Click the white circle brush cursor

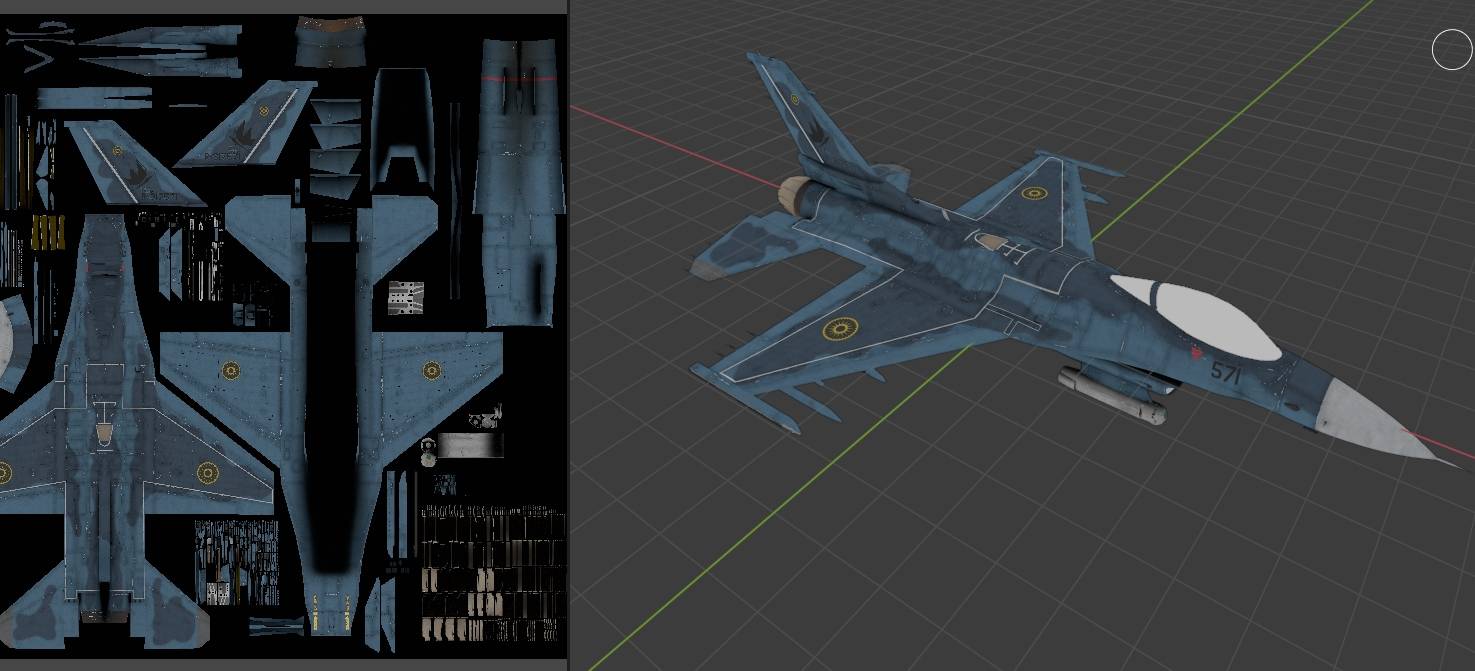[x=1451, y=50]
